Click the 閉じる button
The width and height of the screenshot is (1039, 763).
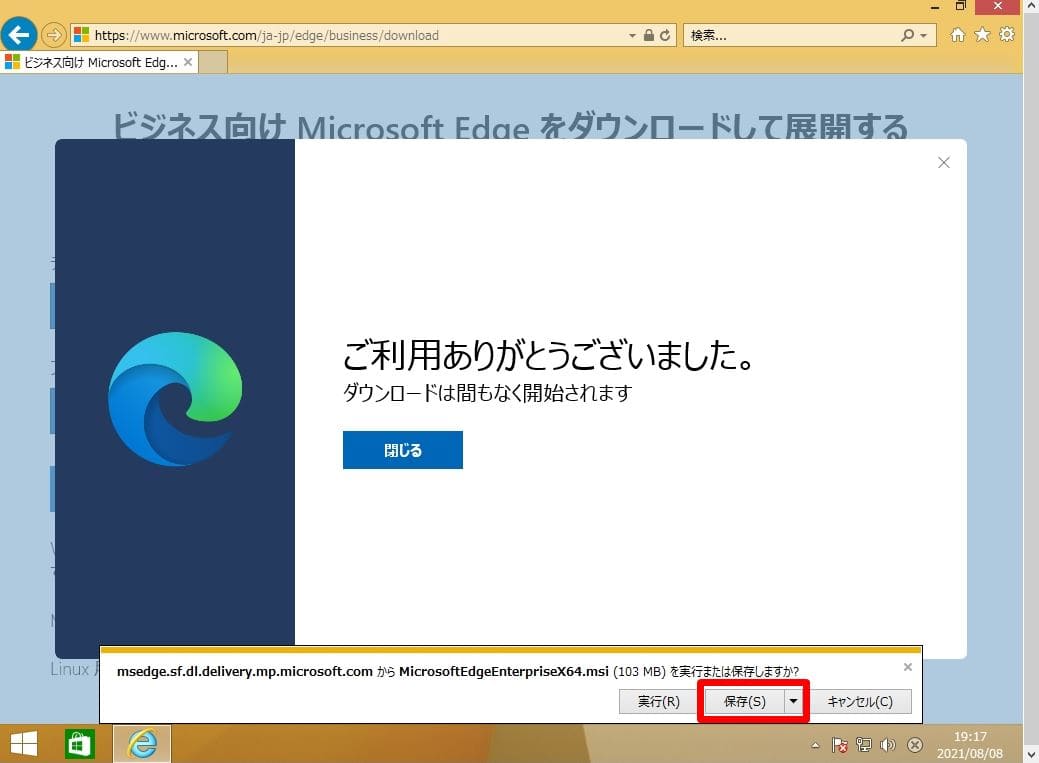[x=402, y=450]
